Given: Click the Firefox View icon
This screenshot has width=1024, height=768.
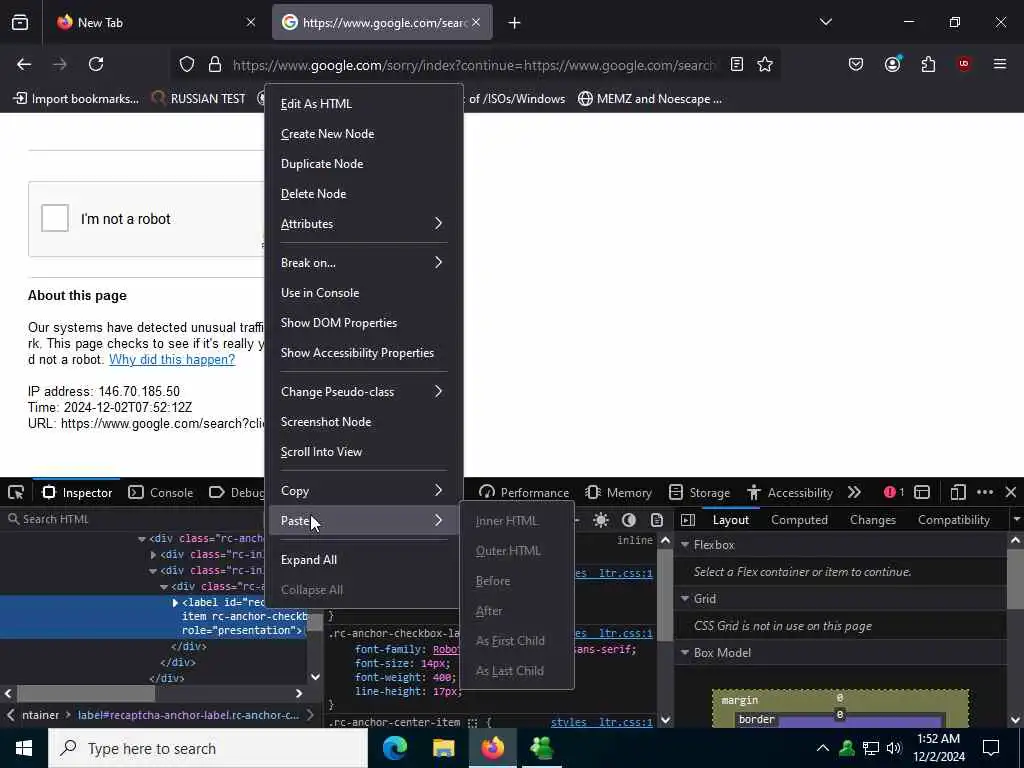Looking at the screenshot, I should coord(20,23).
